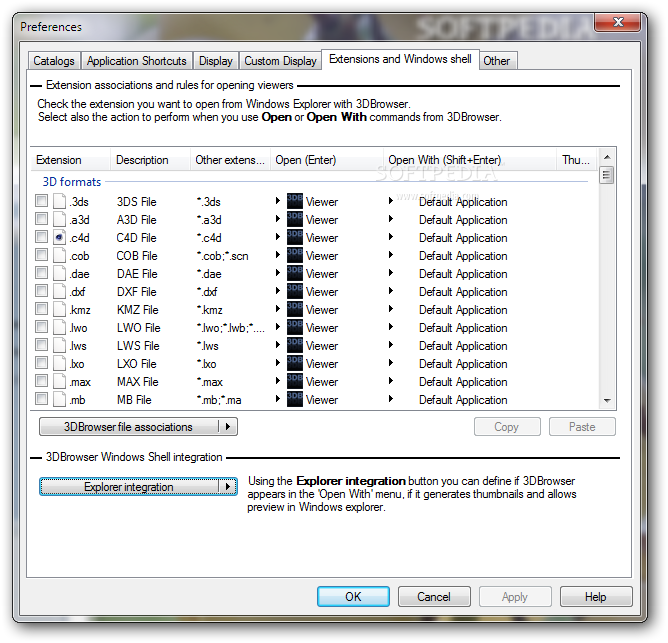Open the Open With arrow for .3ds
This screenshot has width=668, height=643.
(x=391, y=200)
